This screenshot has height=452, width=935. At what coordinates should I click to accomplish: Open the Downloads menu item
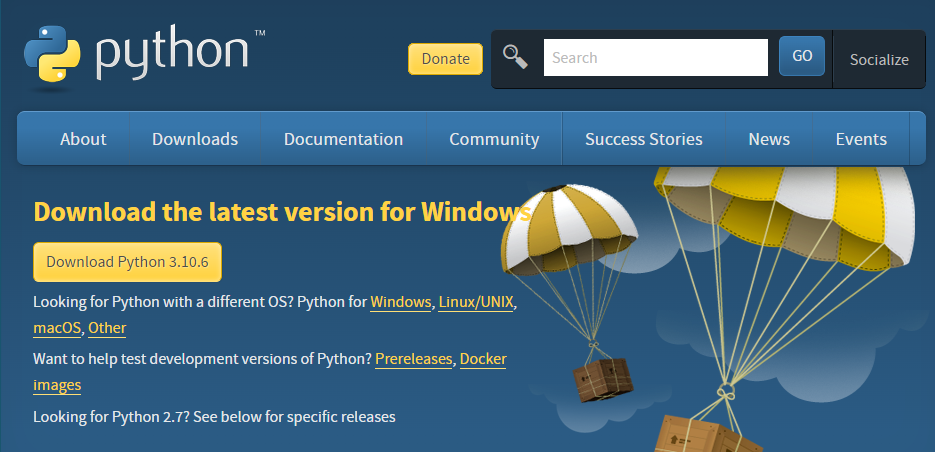pyautogui.click(x=195, y=139)
